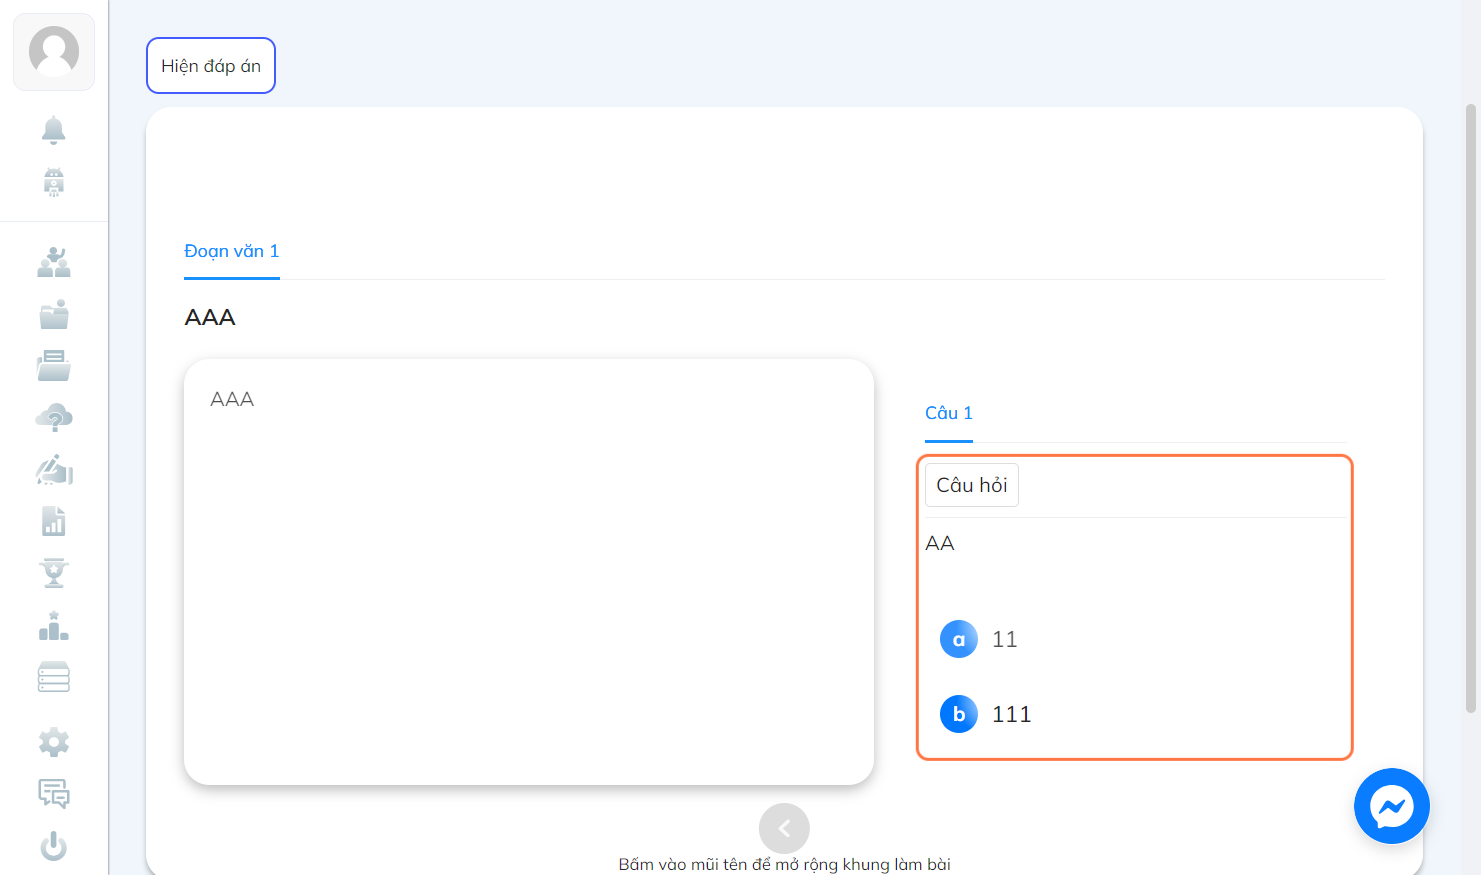Viewport: 1481px width, 875px height.
Task: Open the classroom group icon
Action: tap(54, 262)
